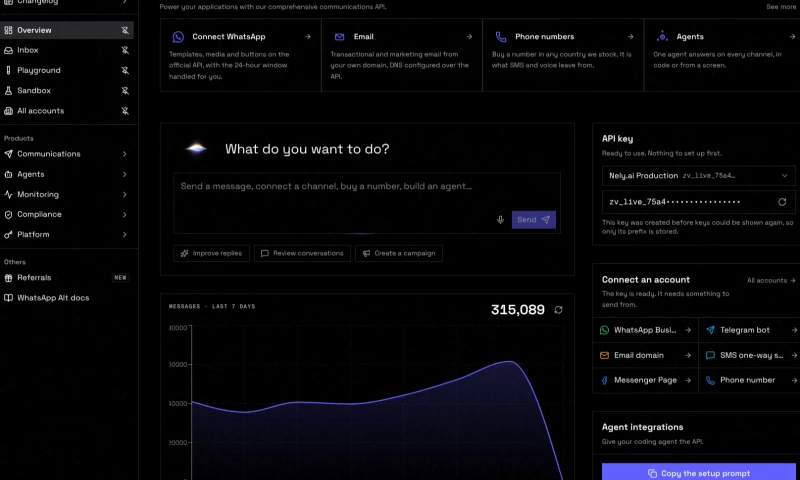Click the phone icon on Phone numbers card
Screen dimensions: 800x480
(501, 37)
